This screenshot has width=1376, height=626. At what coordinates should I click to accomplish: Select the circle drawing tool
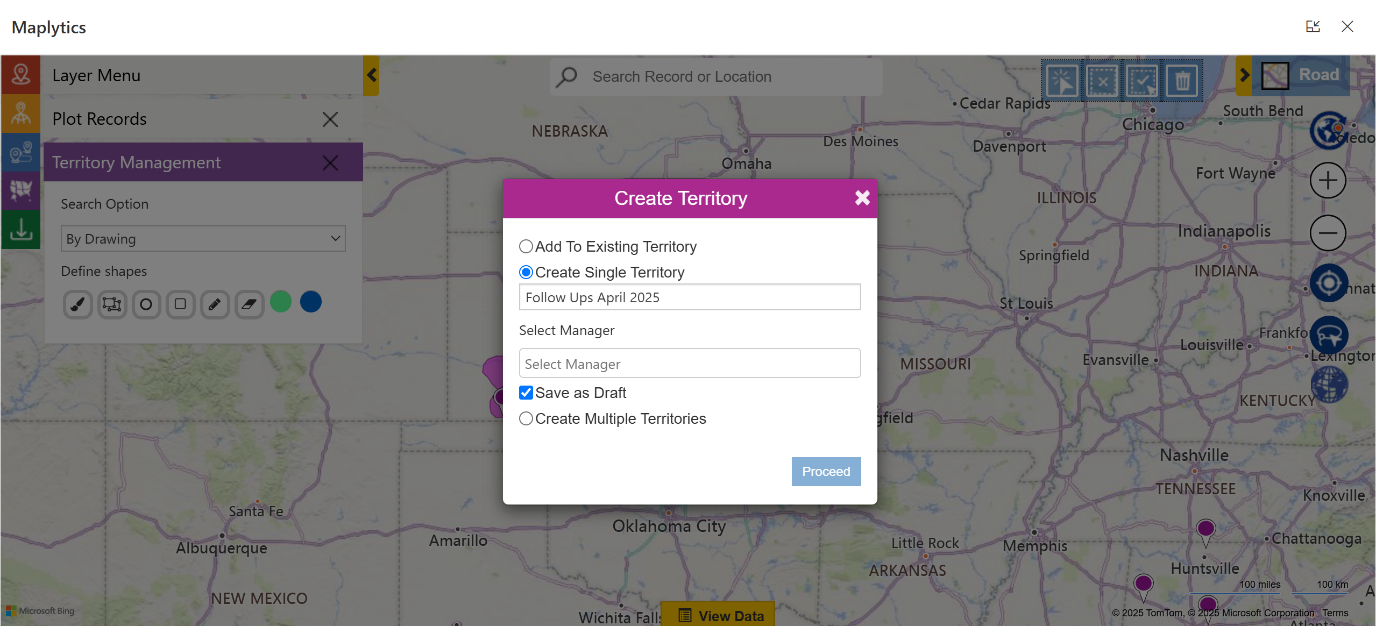point(146,304)
